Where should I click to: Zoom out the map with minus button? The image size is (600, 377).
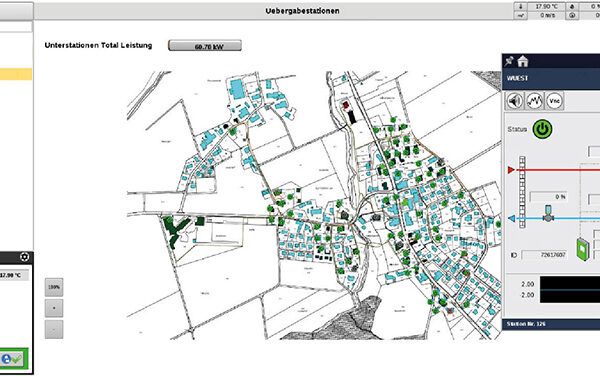[x=54, y=329]
